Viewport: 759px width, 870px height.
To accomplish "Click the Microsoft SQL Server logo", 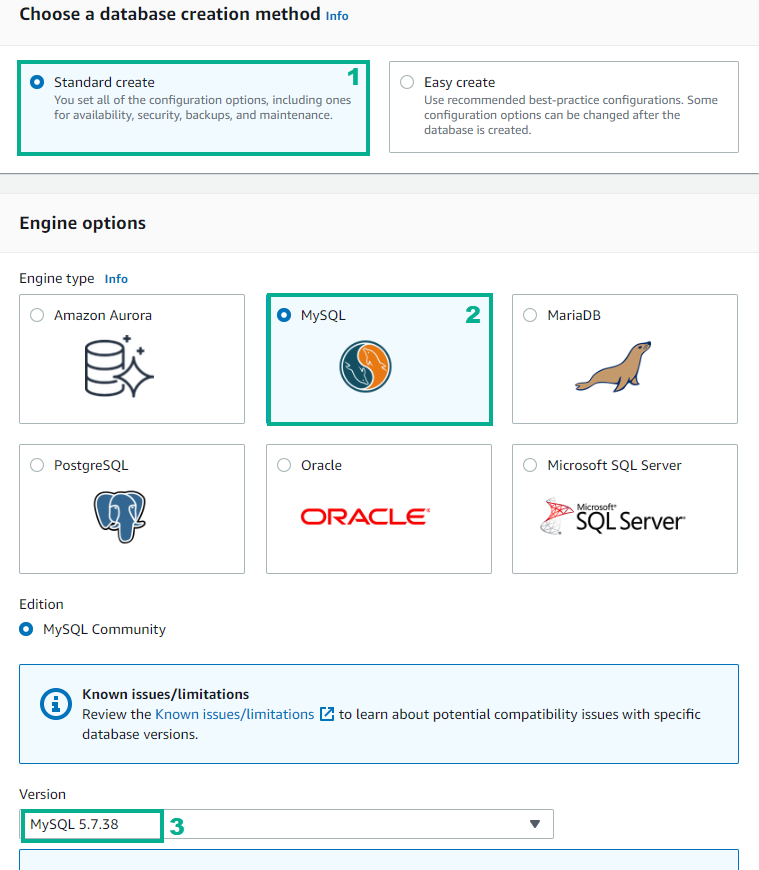I will pyautogui.click(x=613, y=517).
